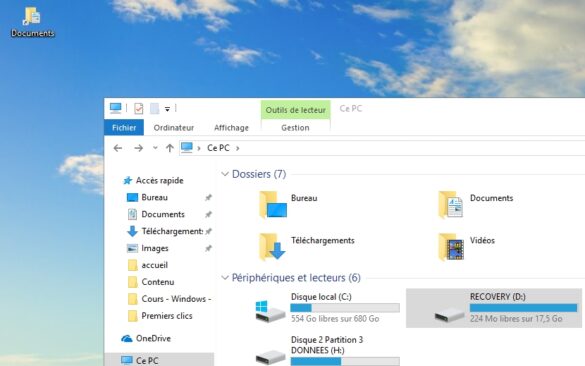Viewport: 585px width, 366px height.
Task: Click the pin icon next to Téléchargements
Action: pyautogui.click(x=208, y=231)
